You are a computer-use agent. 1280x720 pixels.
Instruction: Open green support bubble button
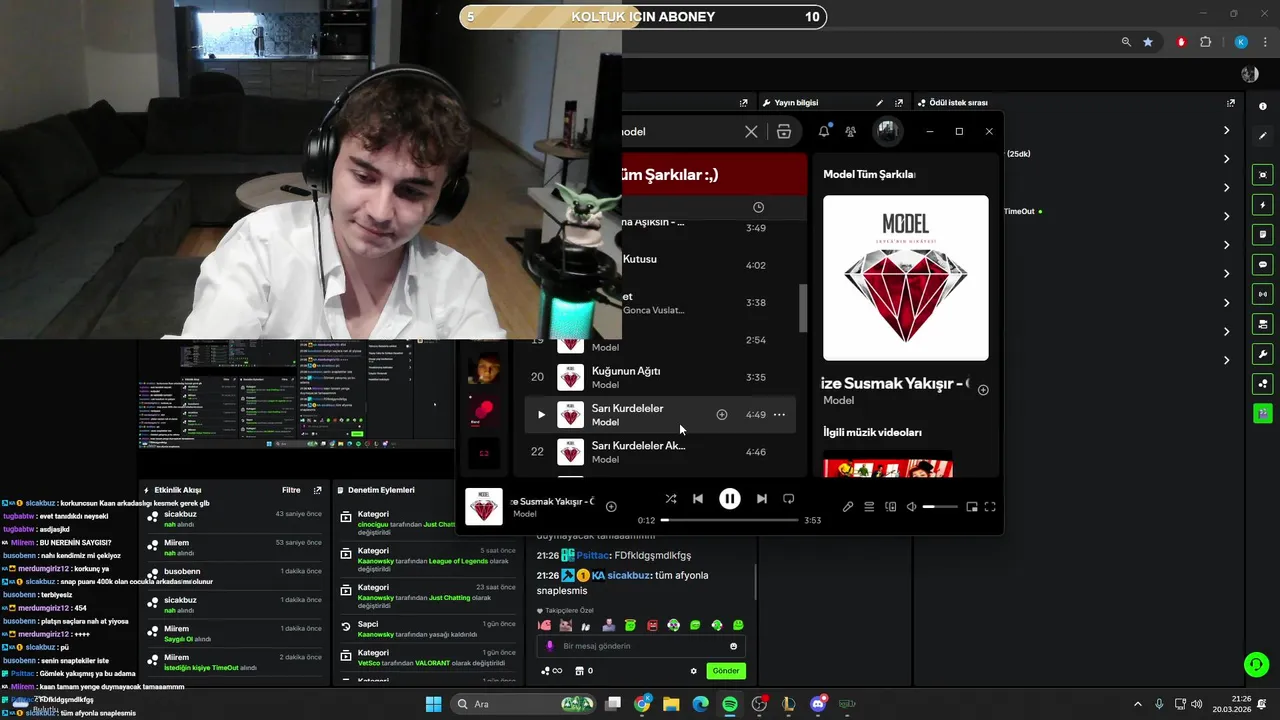click(1256, 664)
